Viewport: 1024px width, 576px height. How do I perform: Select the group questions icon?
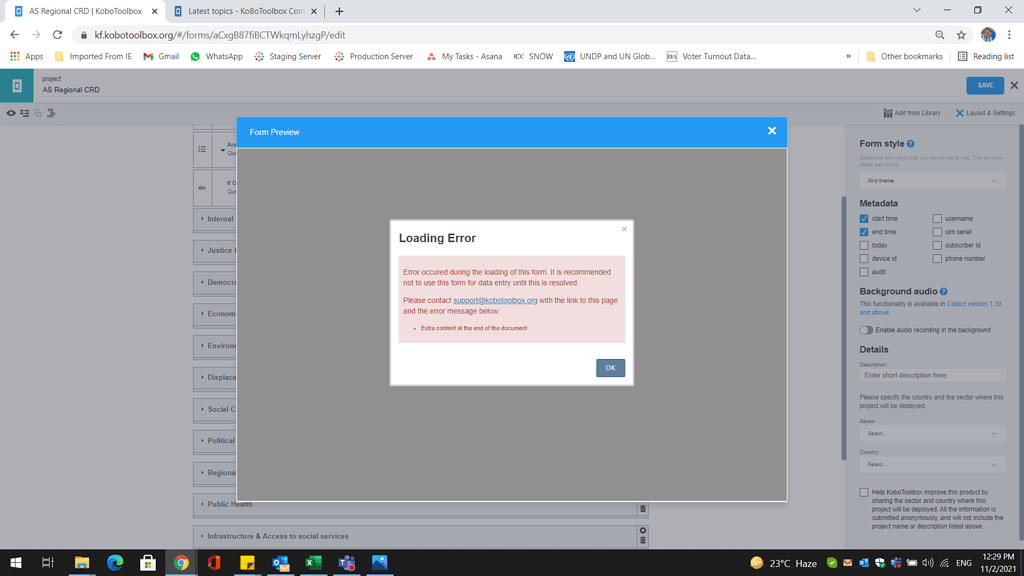(38, 113)
